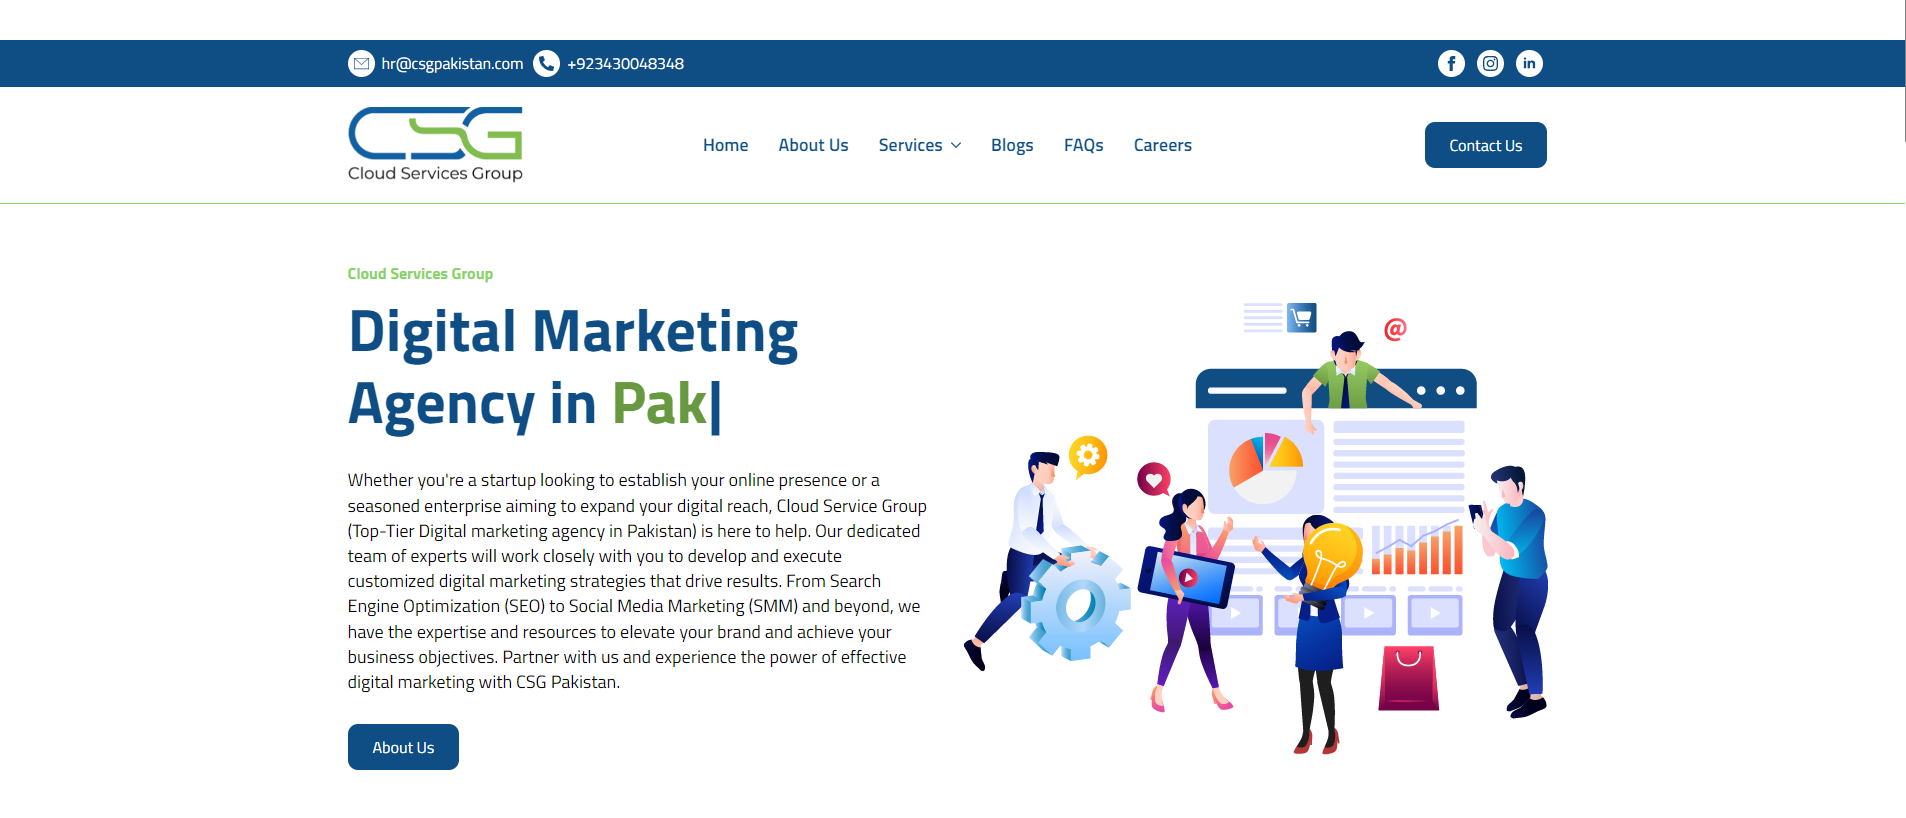Open the Careers menu item
Screen dimensions: 1906x818
(x=1162, y=145)
